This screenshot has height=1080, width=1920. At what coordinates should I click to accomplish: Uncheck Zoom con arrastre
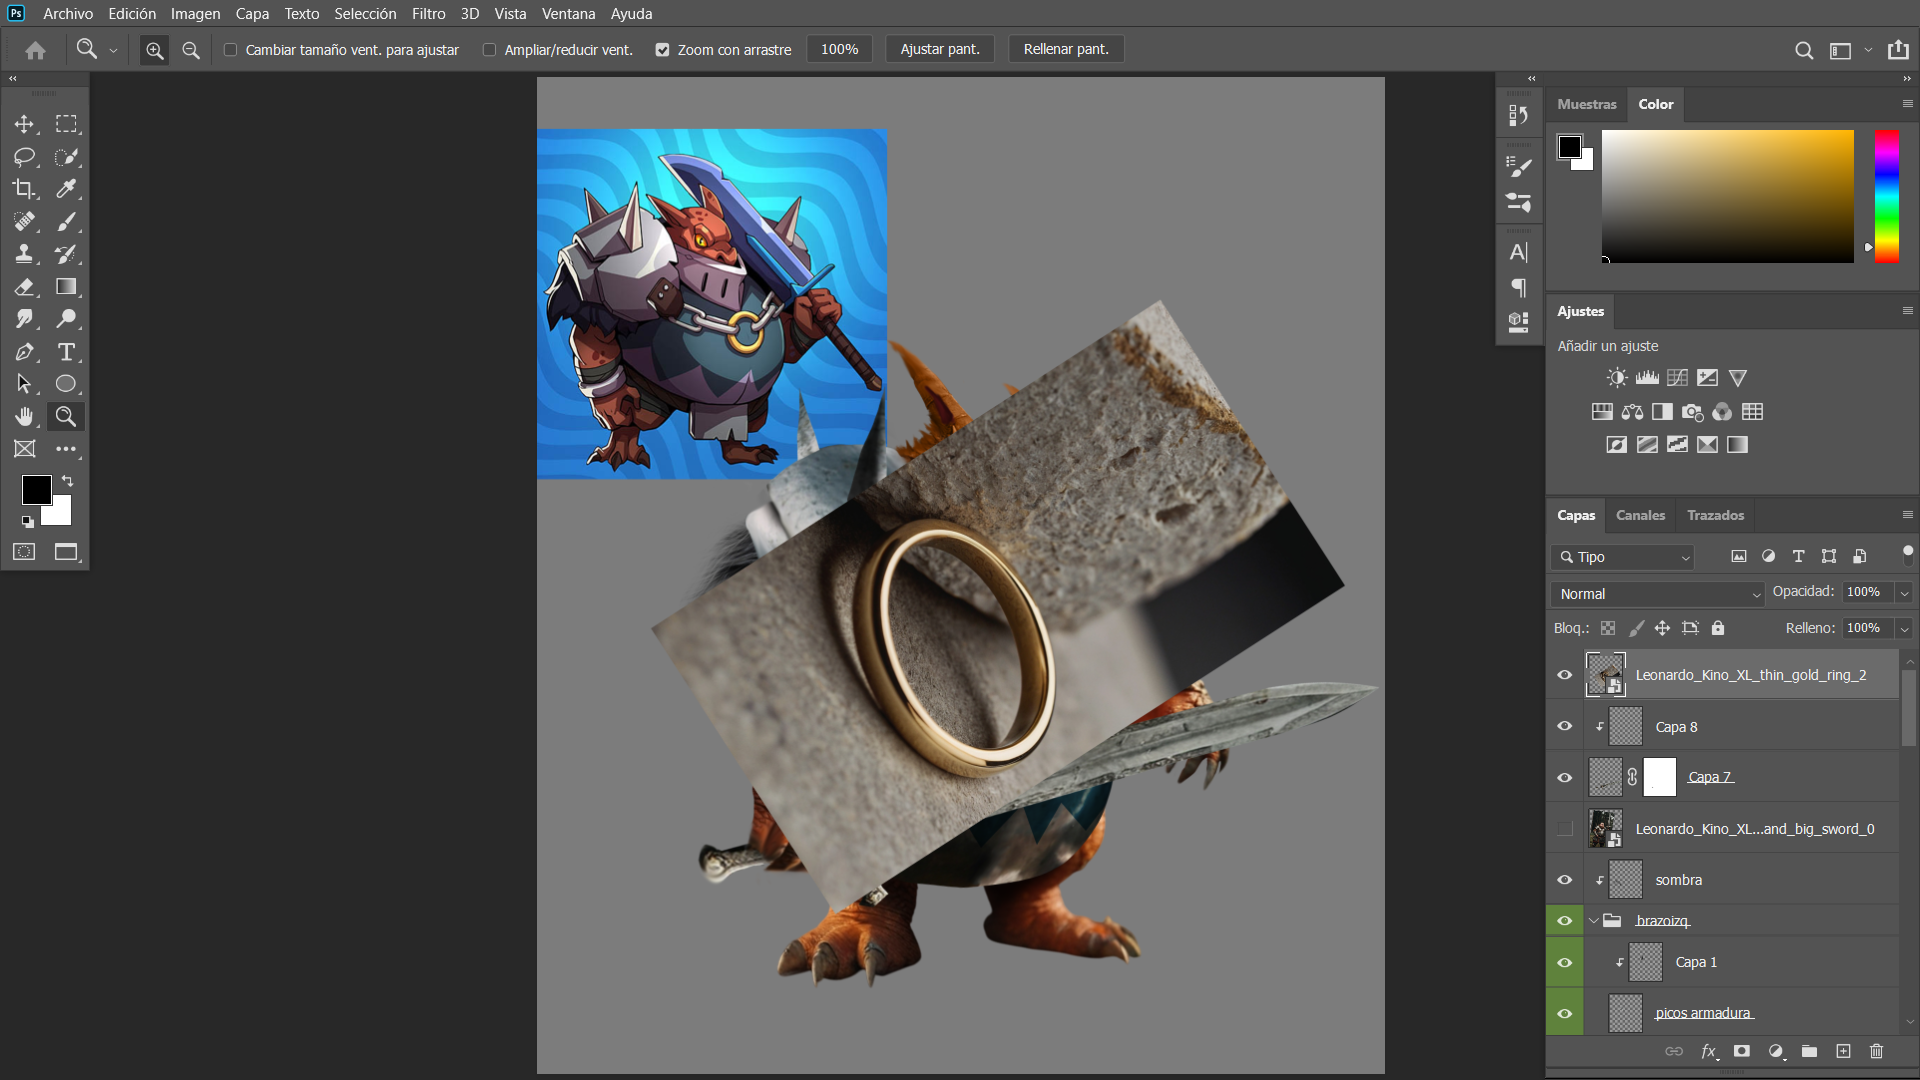pos(662,50)
